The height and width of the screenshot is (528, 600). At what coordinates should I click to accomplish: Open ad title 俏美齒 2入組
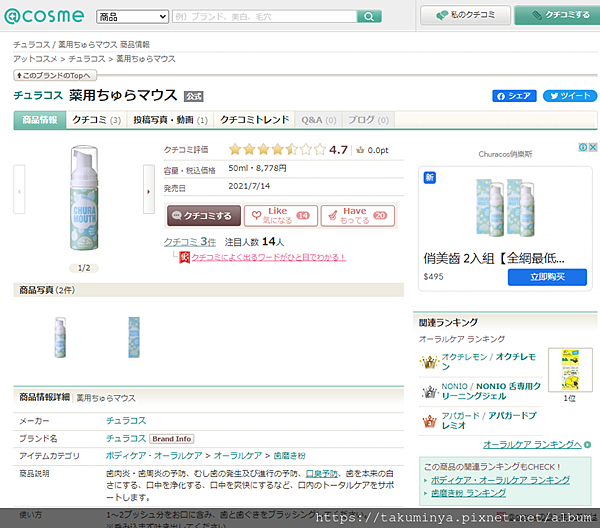coord(494,259)
